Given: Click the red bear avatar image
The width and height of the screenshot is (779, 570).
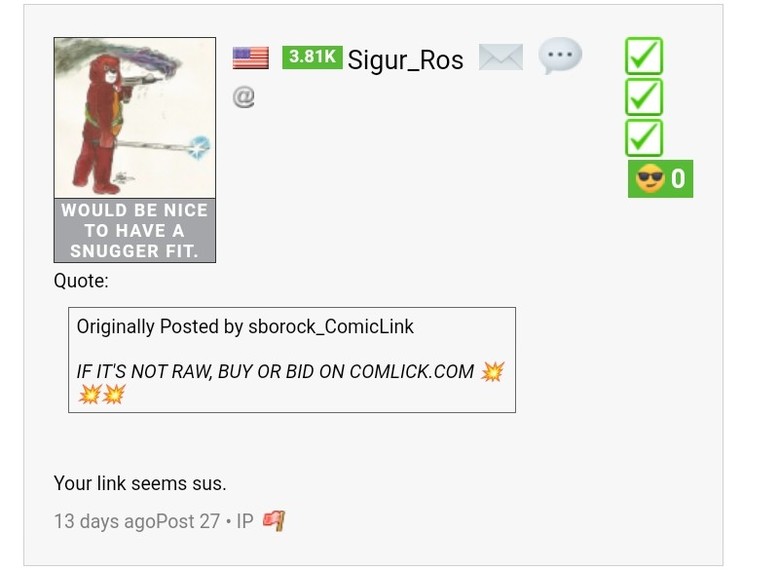Looking at the screenshot, I should click(x=135, y=118).
